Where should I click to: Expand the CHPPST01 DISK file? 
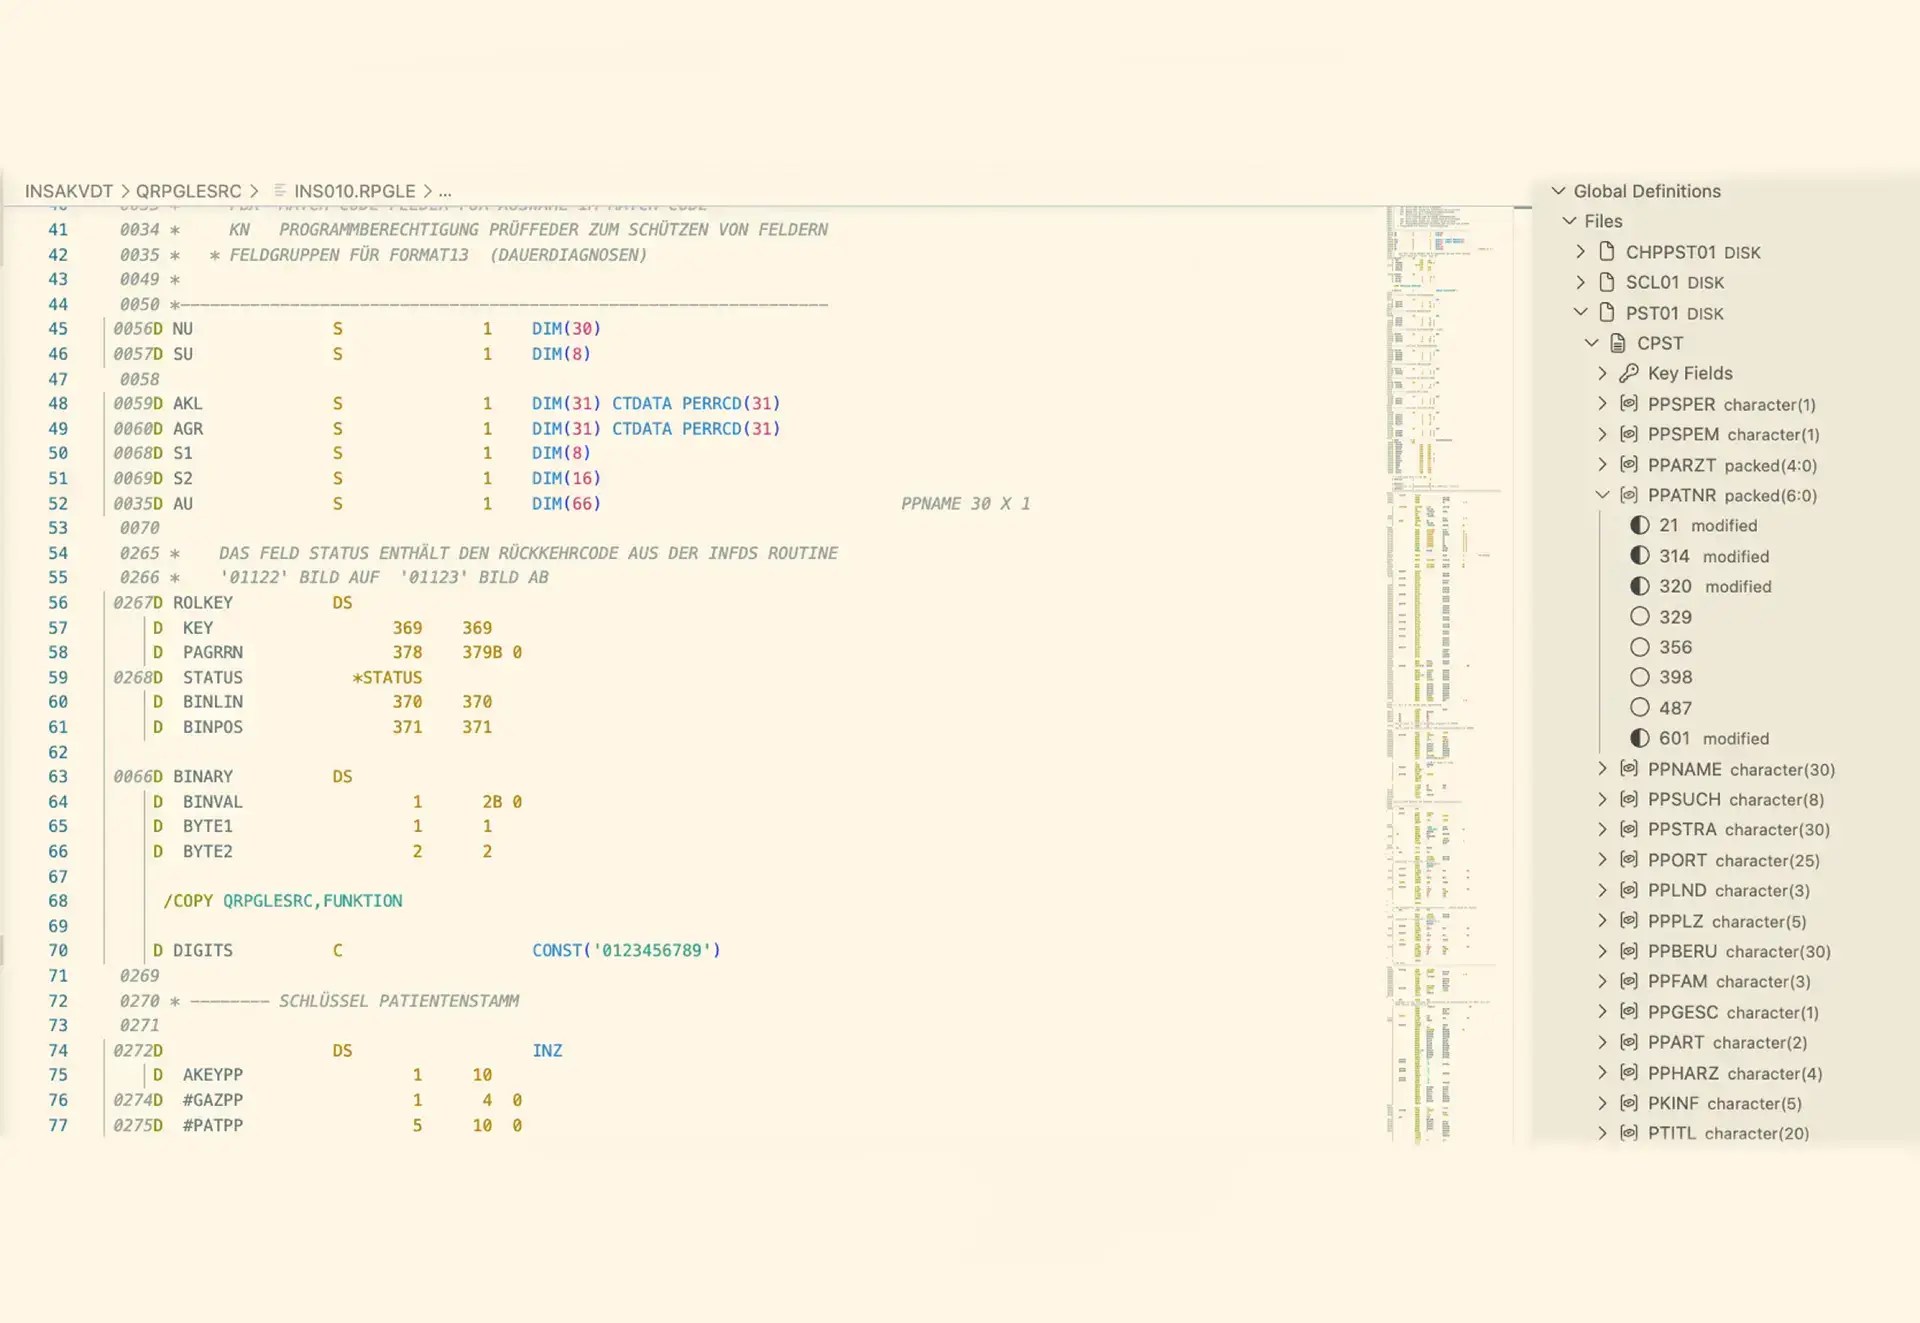pos(1580,252)
